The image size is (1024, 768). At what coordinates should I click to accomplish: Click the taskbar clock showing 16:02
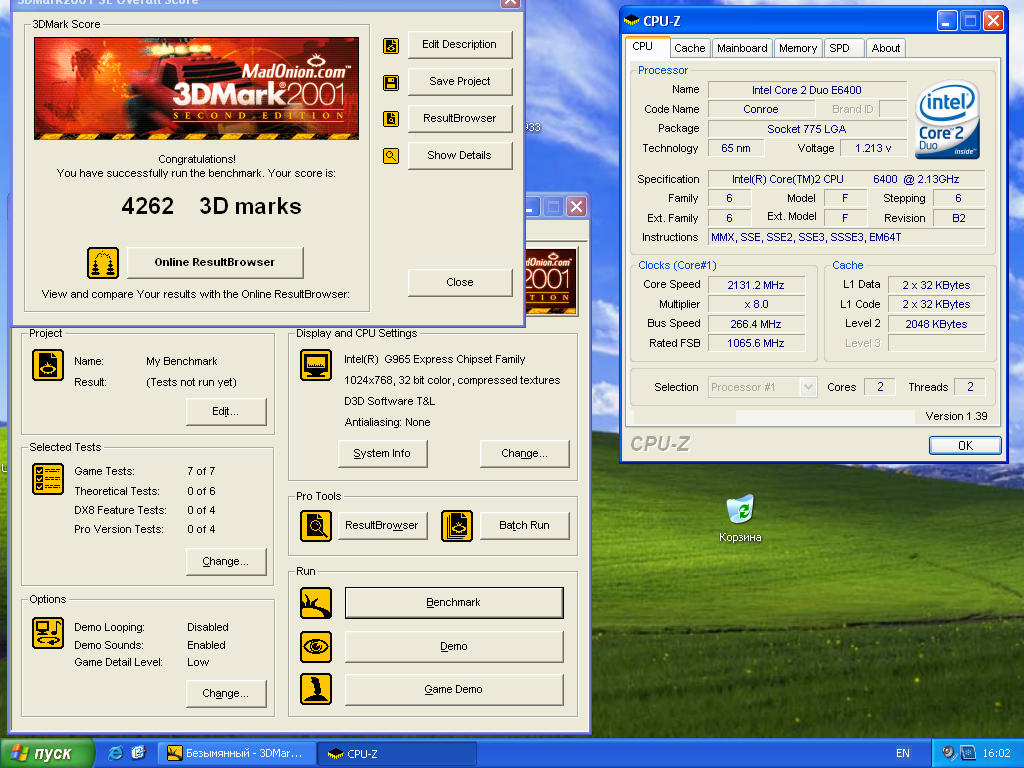click(996, 753)
